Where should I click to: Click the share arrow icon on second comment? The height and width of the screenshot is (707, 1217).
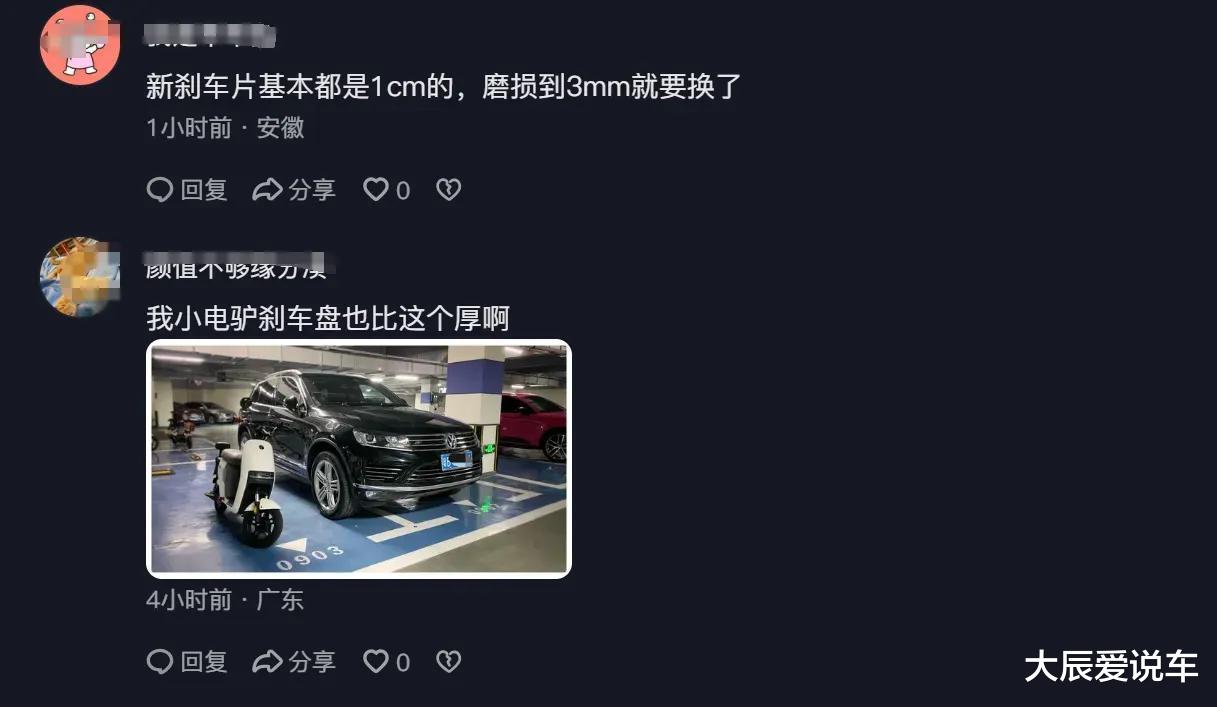click(x=267, y=661)
